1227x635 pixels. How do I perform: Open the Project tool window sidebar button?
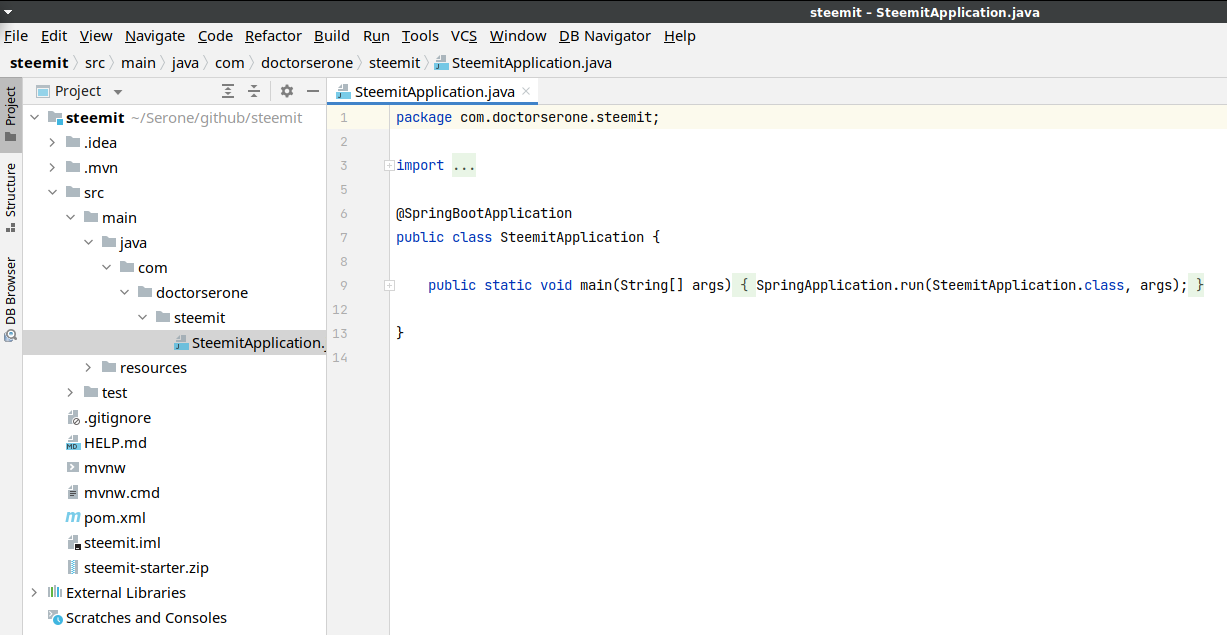11,115
